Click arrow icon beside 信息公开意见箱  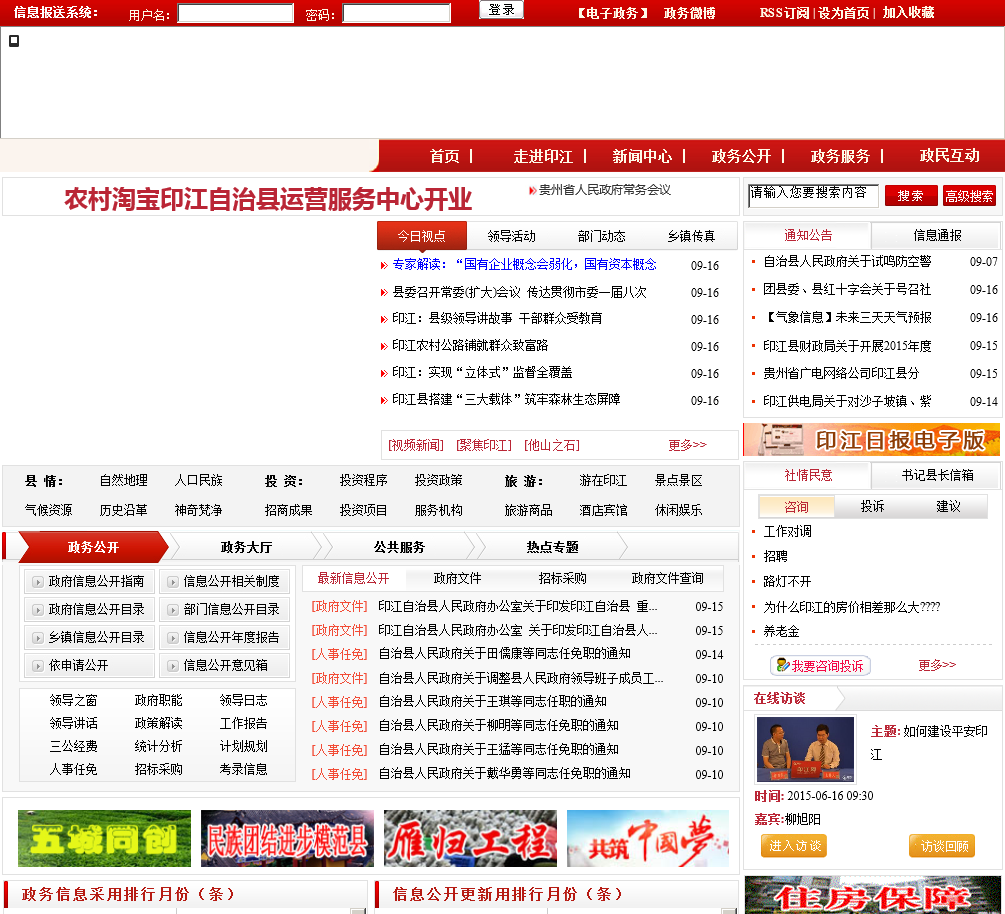pyautogui.click(x=172, y=666)
